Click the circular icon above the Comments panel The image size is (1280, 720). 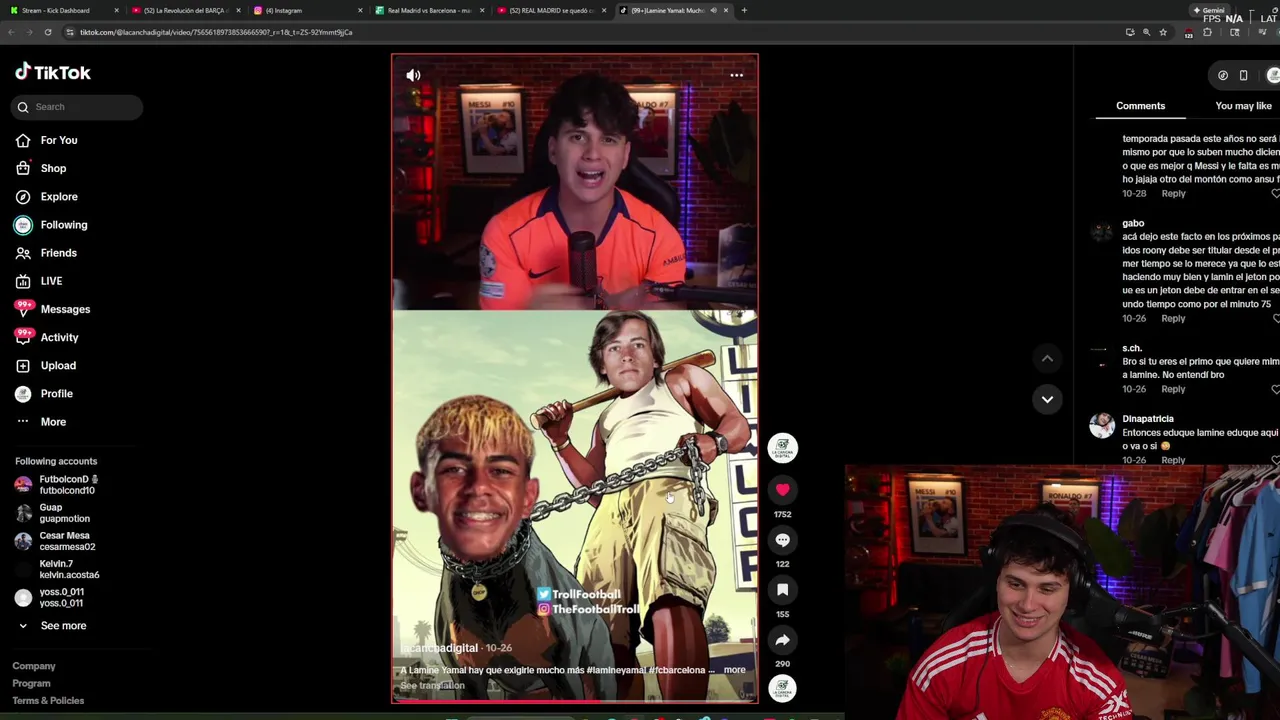pyautogui.click(x=1223, y=76)
